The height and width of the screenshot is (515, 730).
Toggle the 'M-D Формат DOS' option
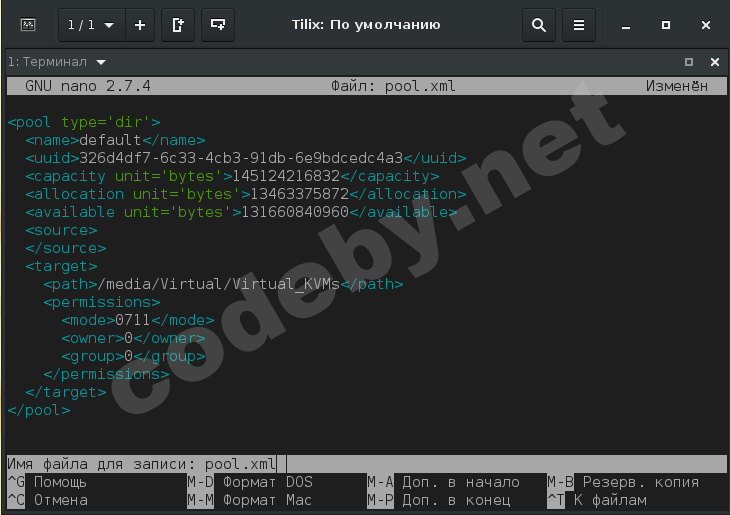click(x=250, y=482)
